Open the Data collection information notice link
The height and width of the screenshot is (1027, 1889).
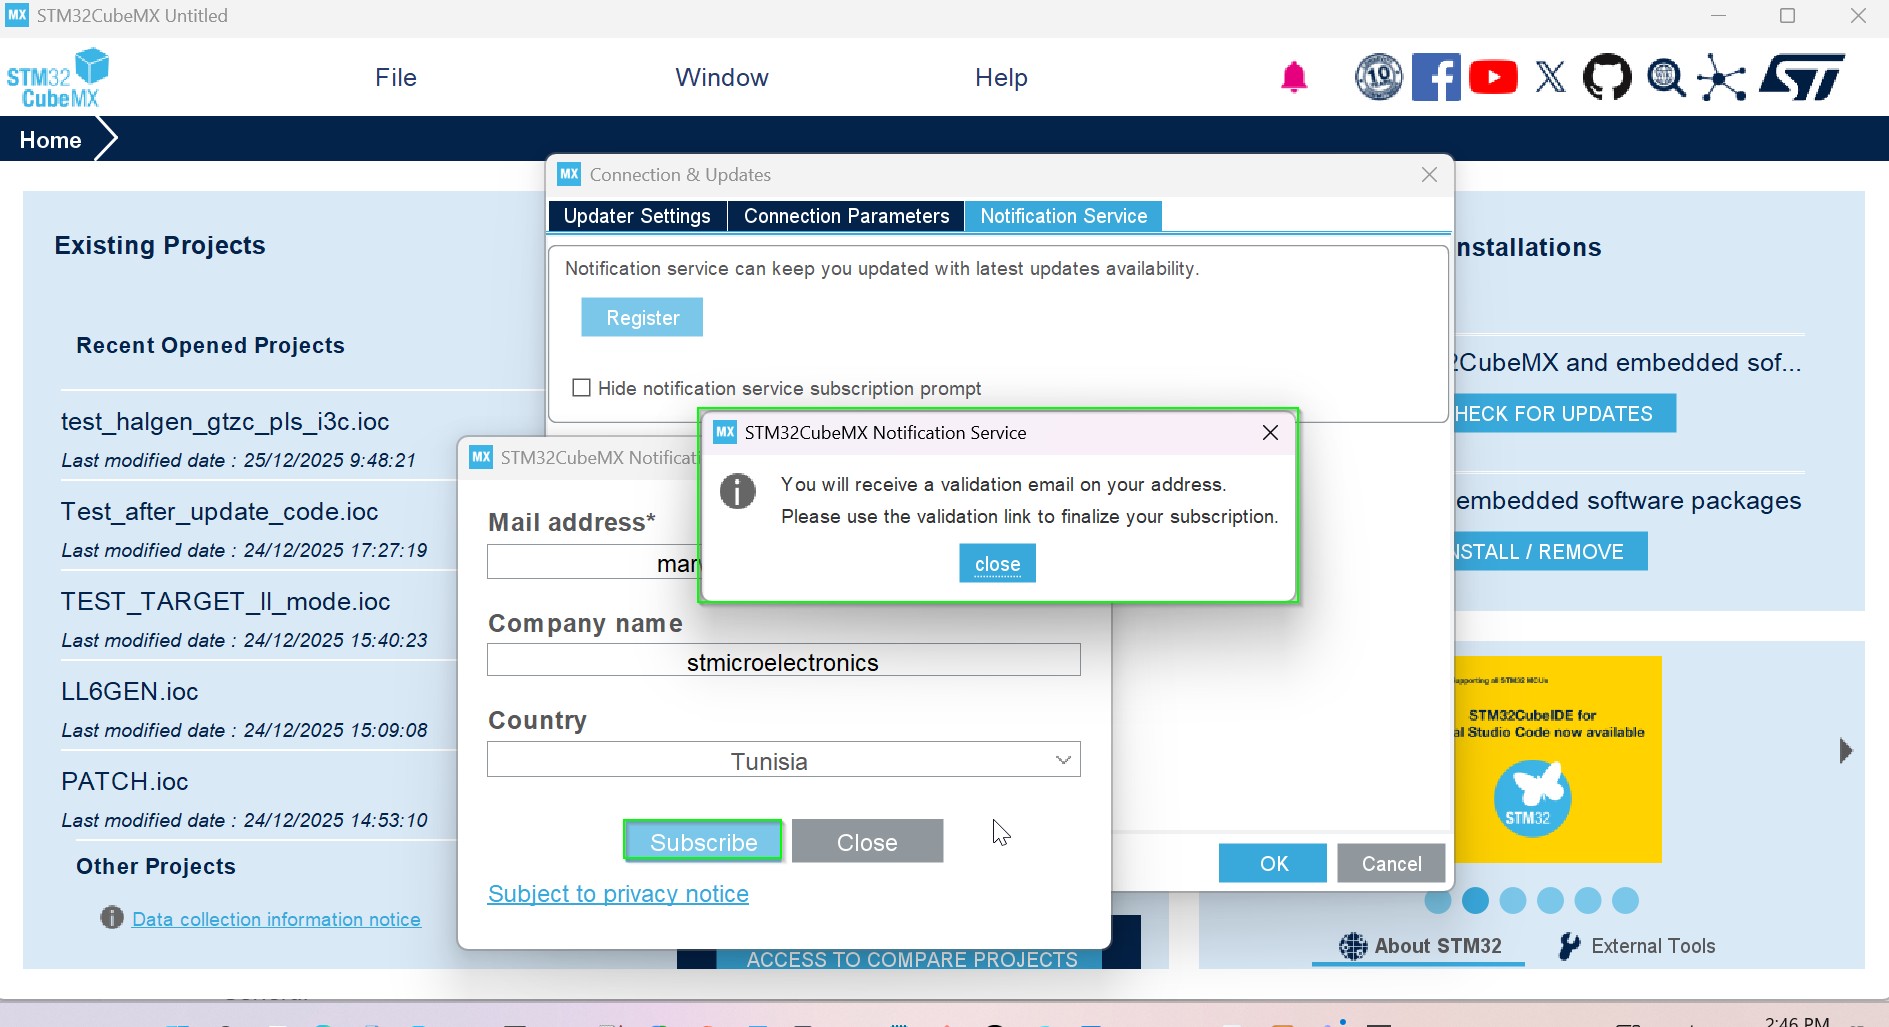tap(276, 919)
